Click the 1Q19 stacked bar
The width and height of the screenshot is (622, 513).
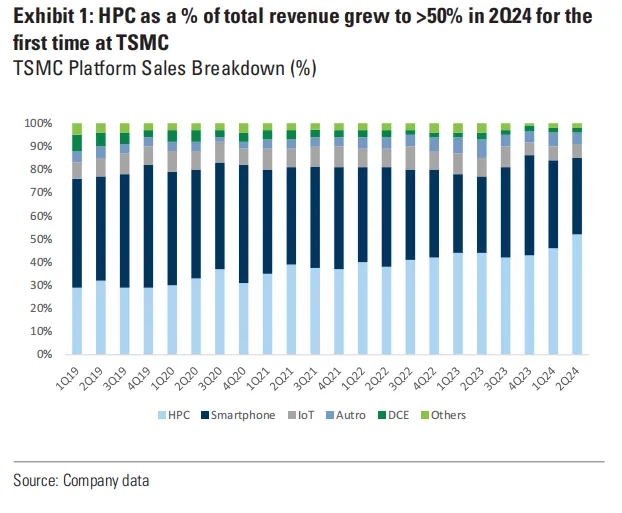77,239
